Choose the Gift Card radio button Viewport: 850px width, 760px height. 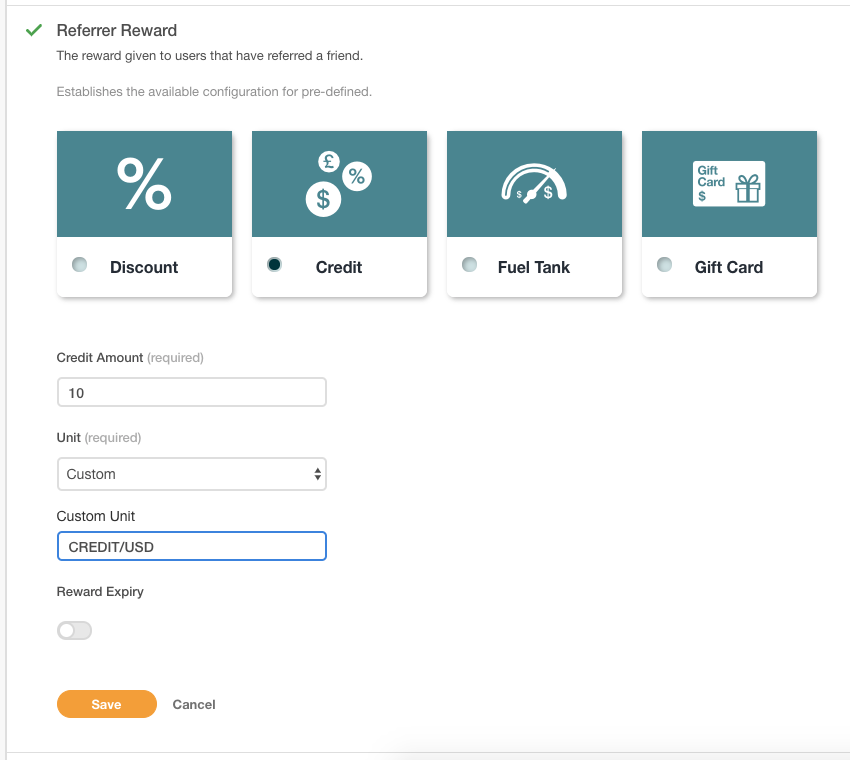tap(665, 265)
